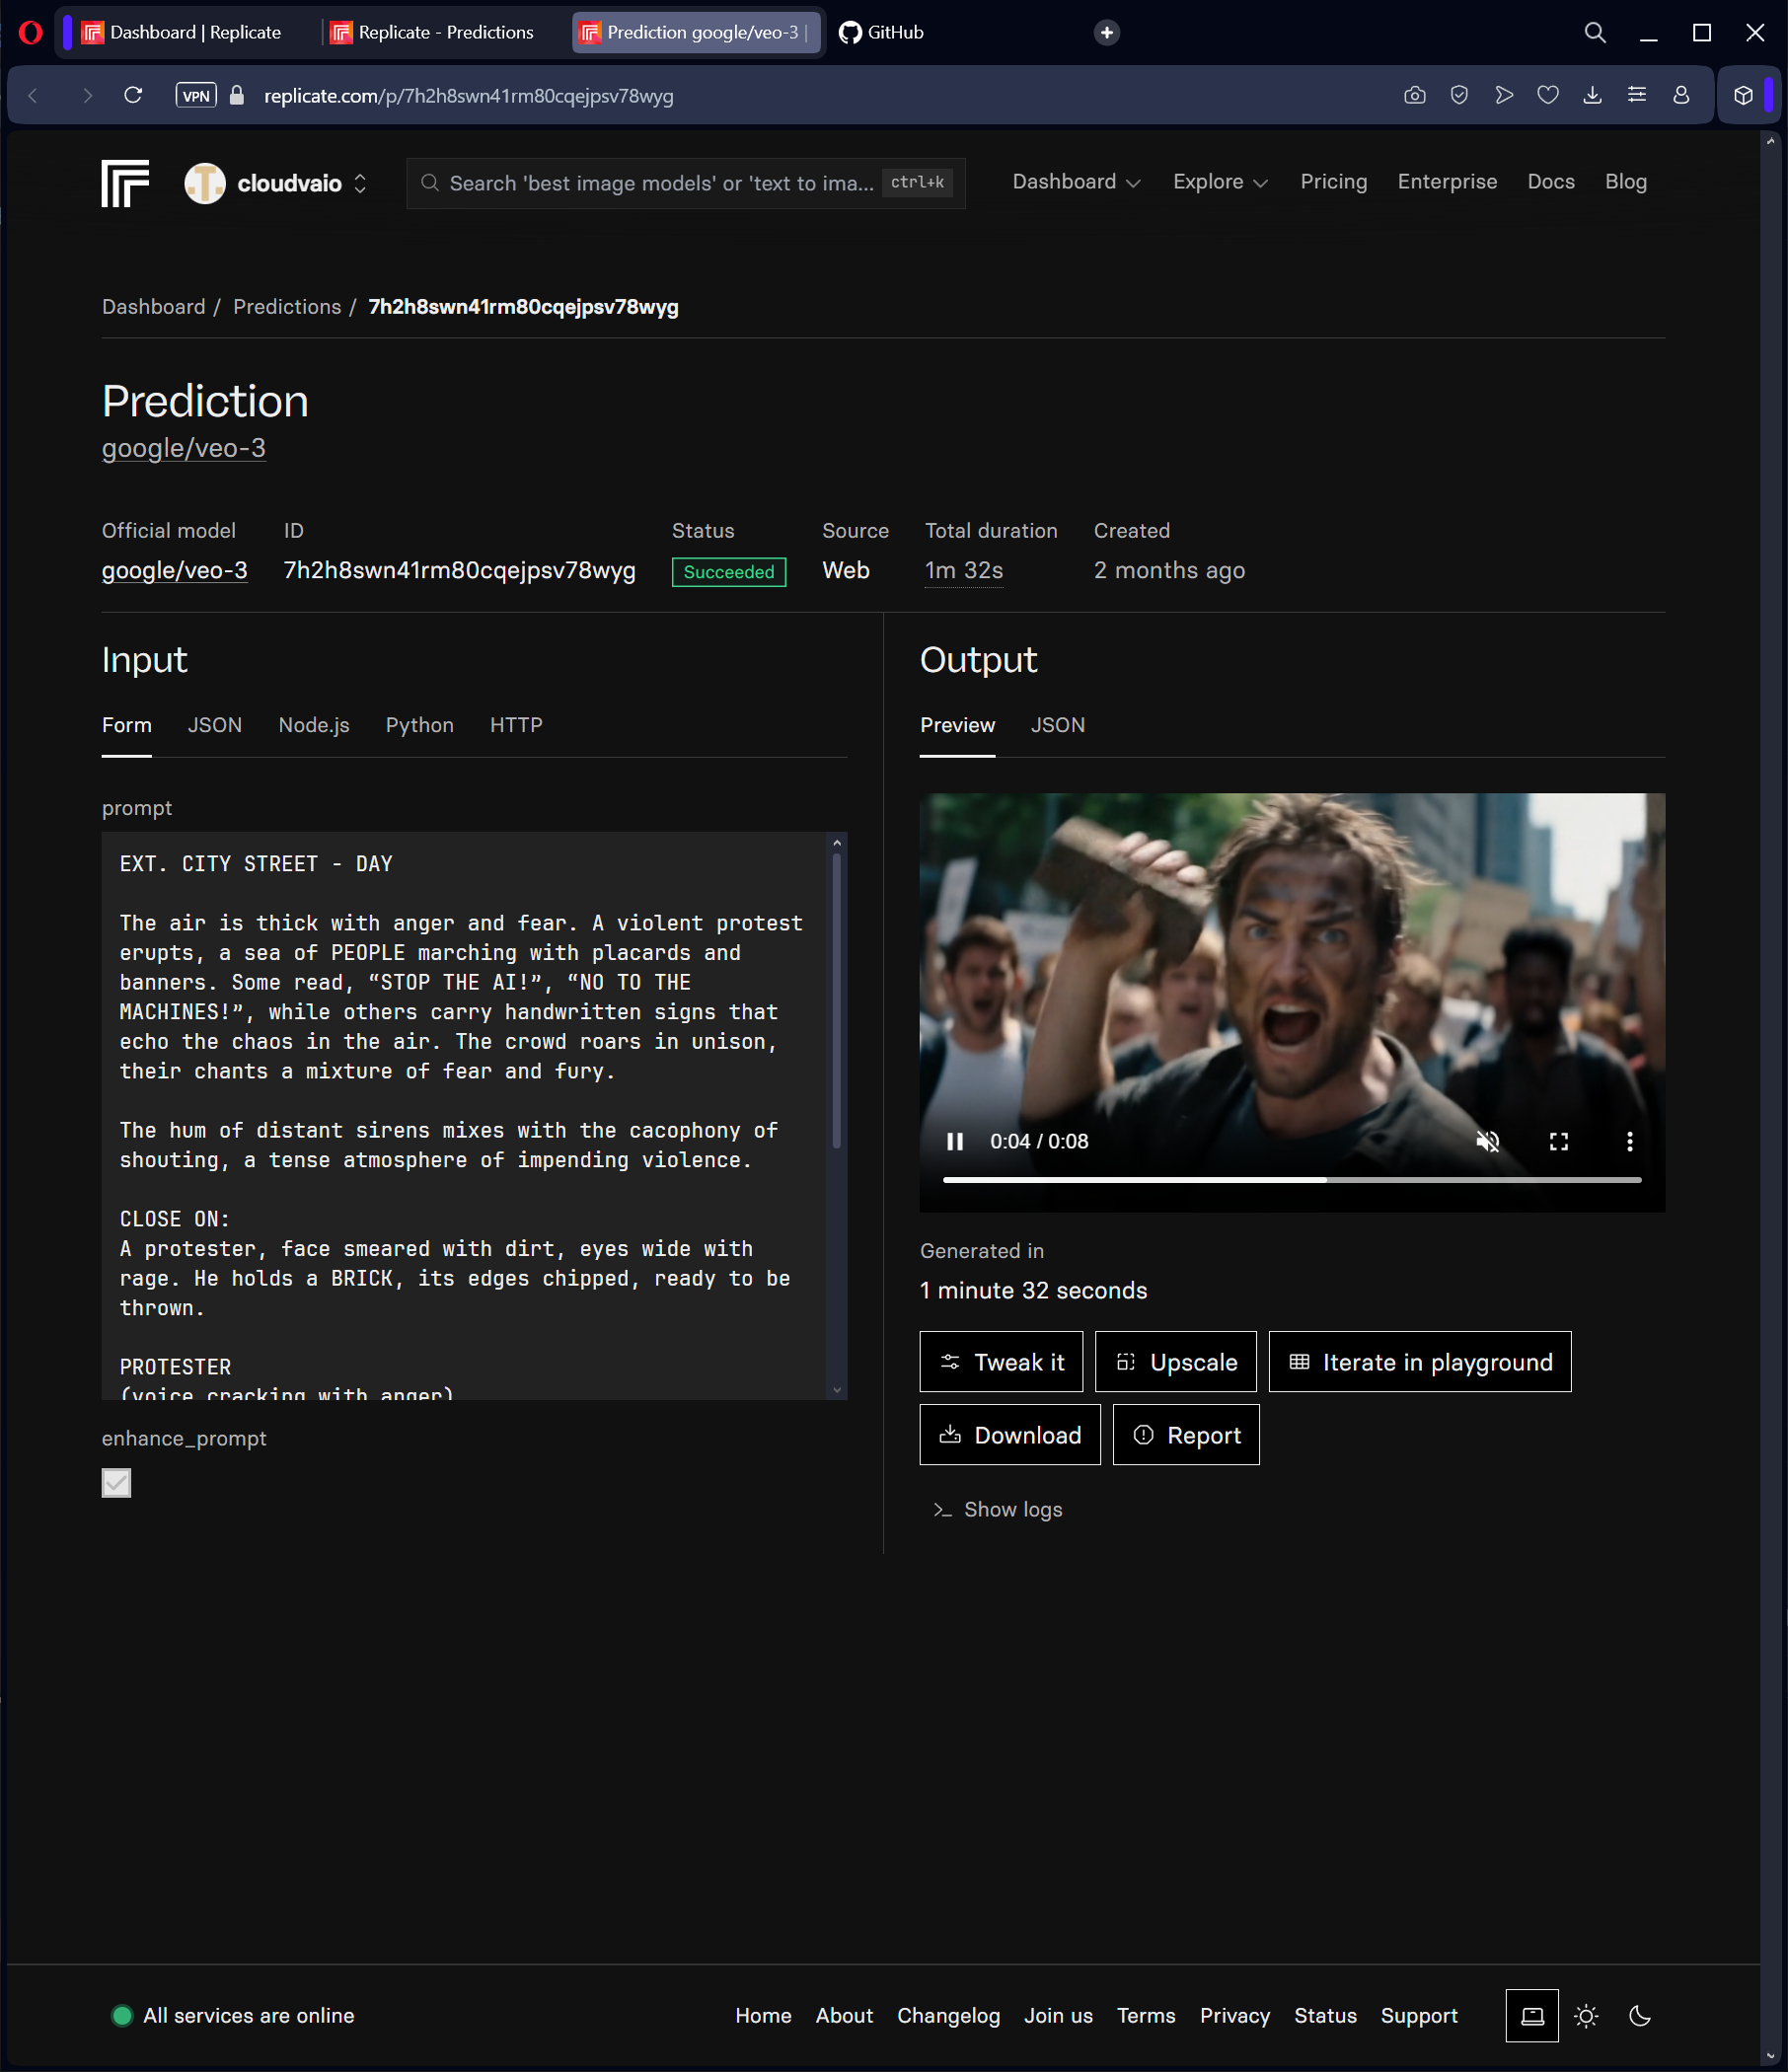Unmute the video audio
Viewport: 1788px width, 2072px height.
tap(1487, 1141)
